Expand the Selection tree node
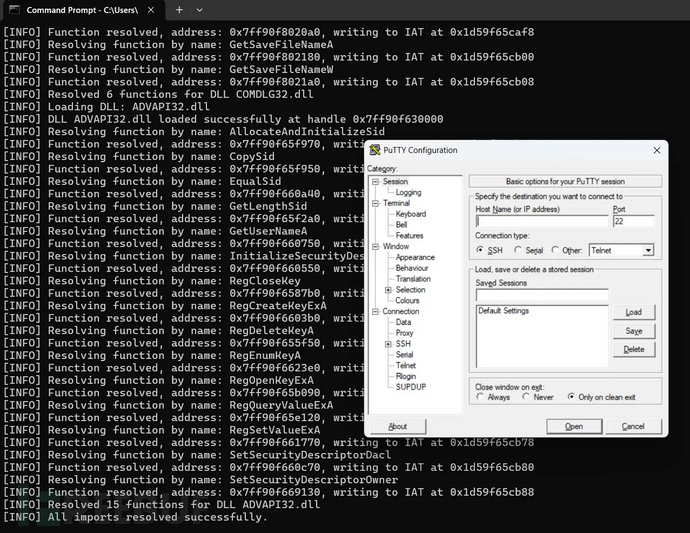 [x=388, y=290]
